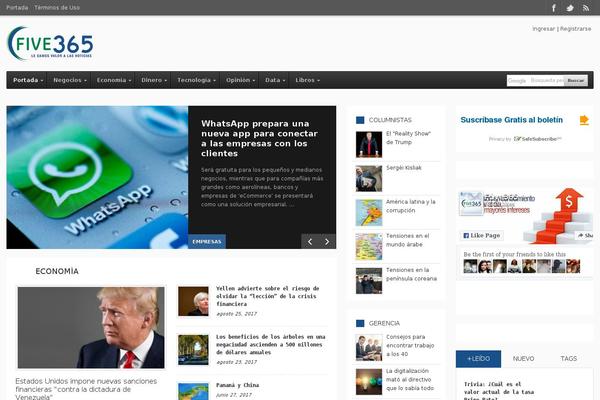Click the Latin America map thumbnail
Viewport: 600px width, 400px height.
369,212
